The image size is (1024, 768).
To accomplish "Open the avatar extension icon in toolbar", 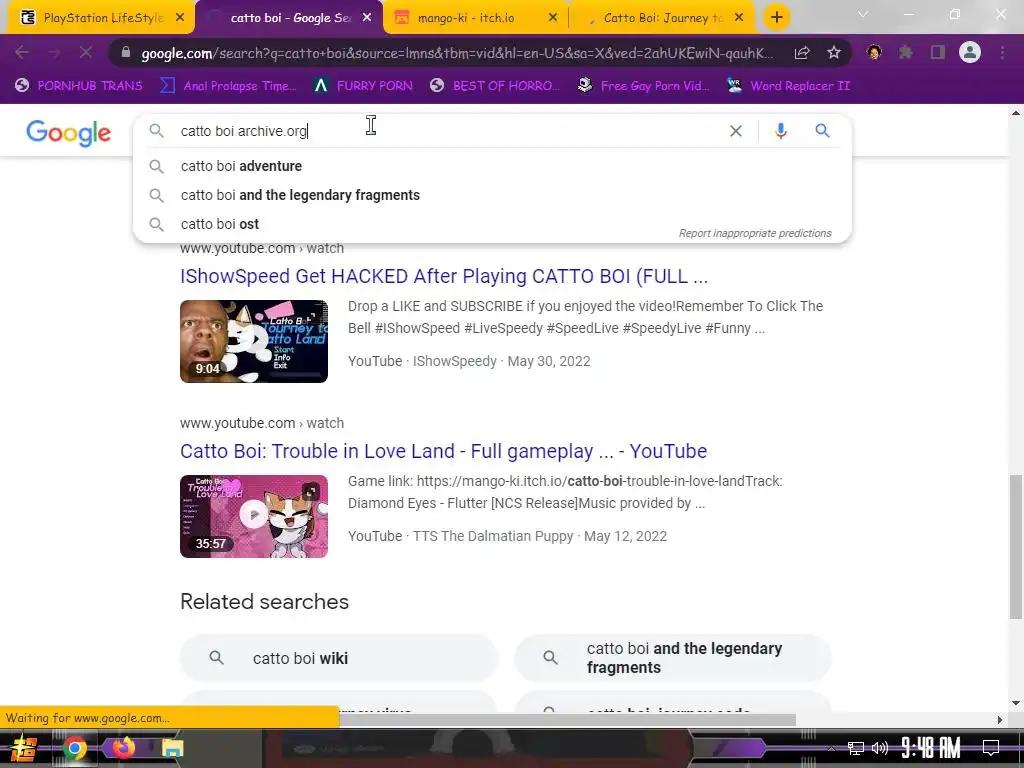I will pyautogui.click(x=874, y=52).
